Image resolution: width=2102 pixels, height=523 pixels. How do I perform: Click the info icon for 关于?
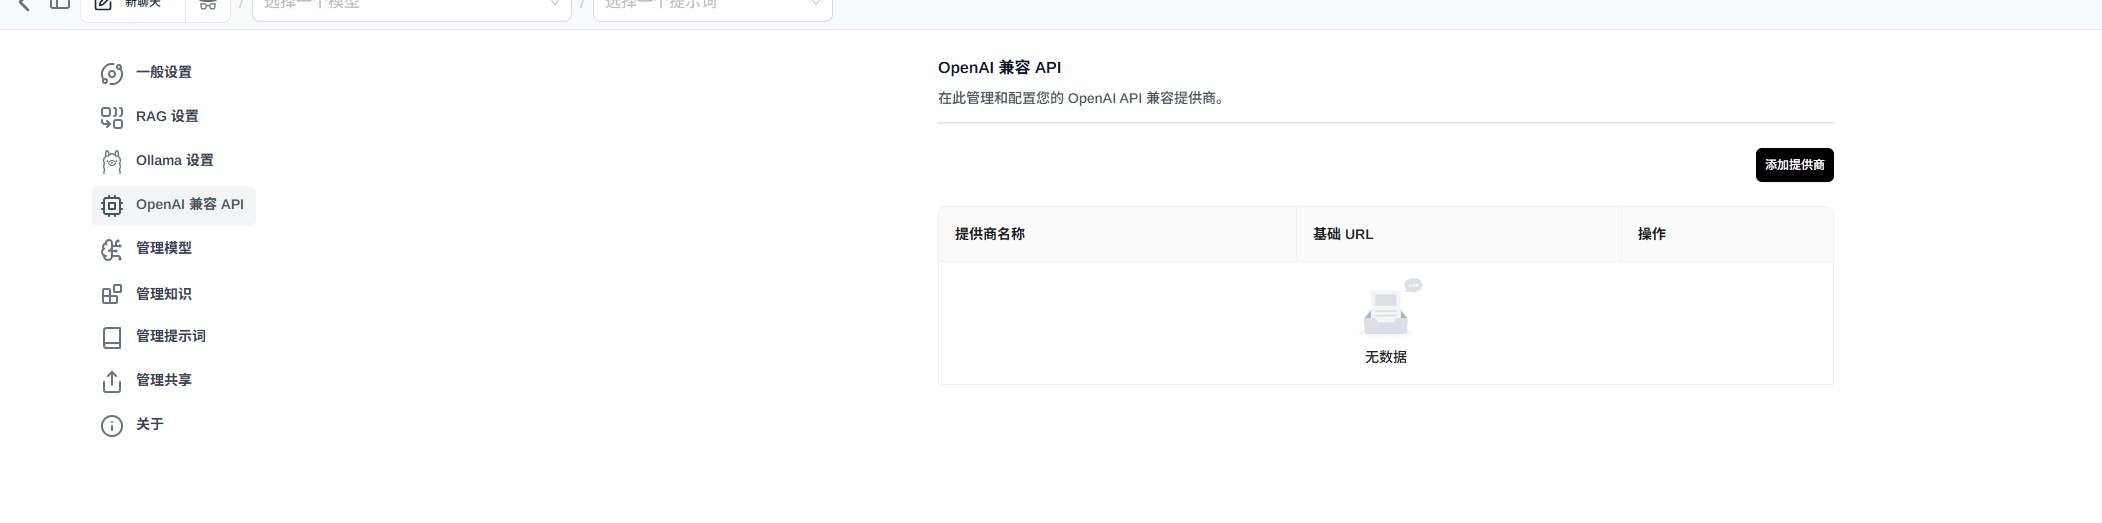click(x=112, y=425)
